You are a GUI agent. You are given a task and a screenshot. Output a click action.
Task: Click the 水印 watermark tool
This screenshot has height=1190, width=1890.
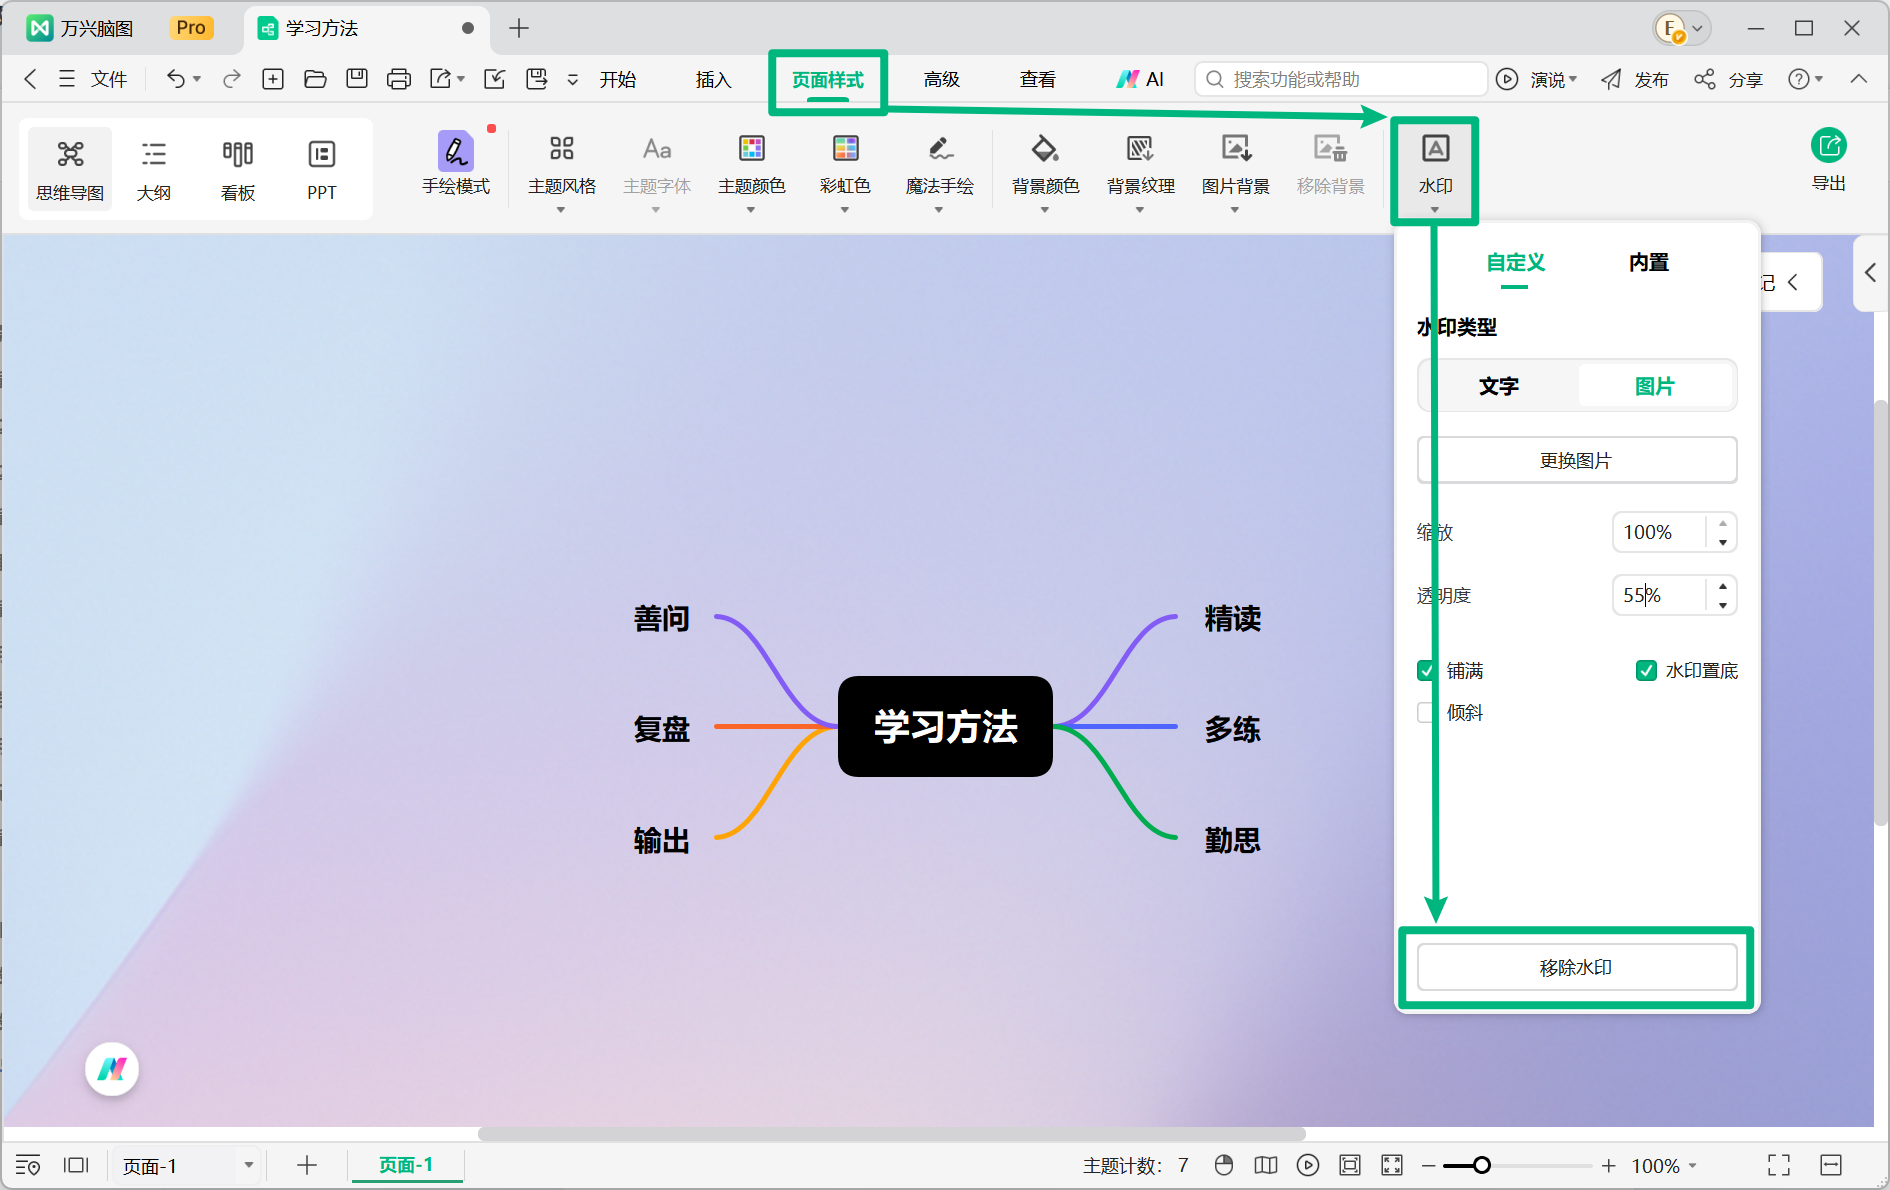[x=1435, y=170]
